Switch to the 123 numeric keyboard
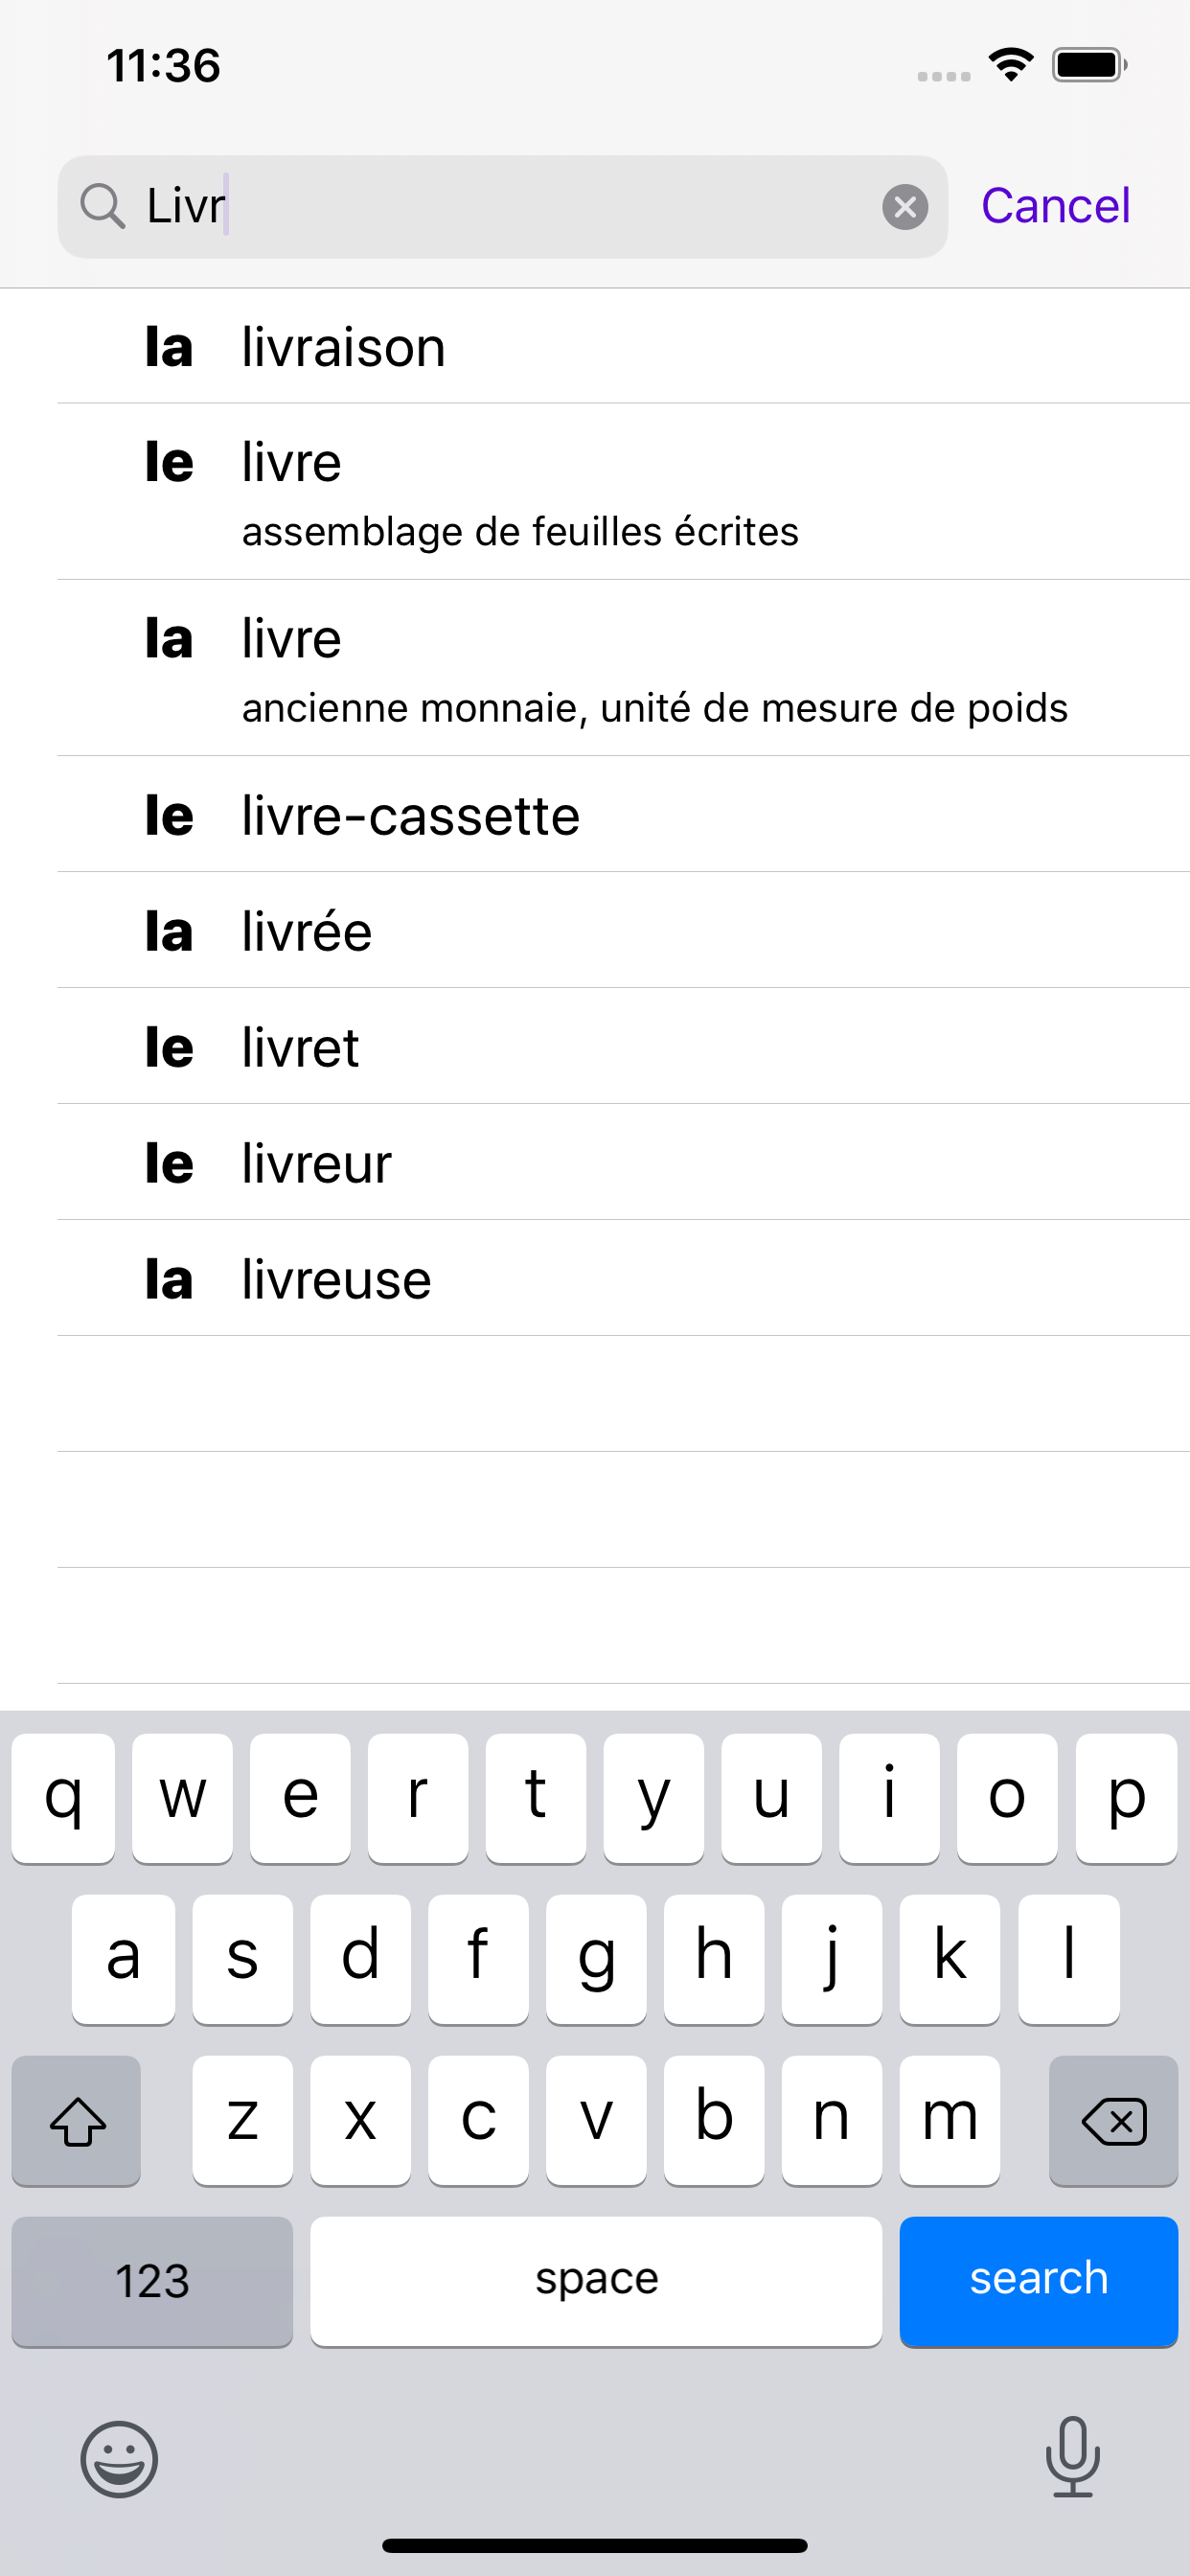1190x2576 pixels. tap(152, 2280)
